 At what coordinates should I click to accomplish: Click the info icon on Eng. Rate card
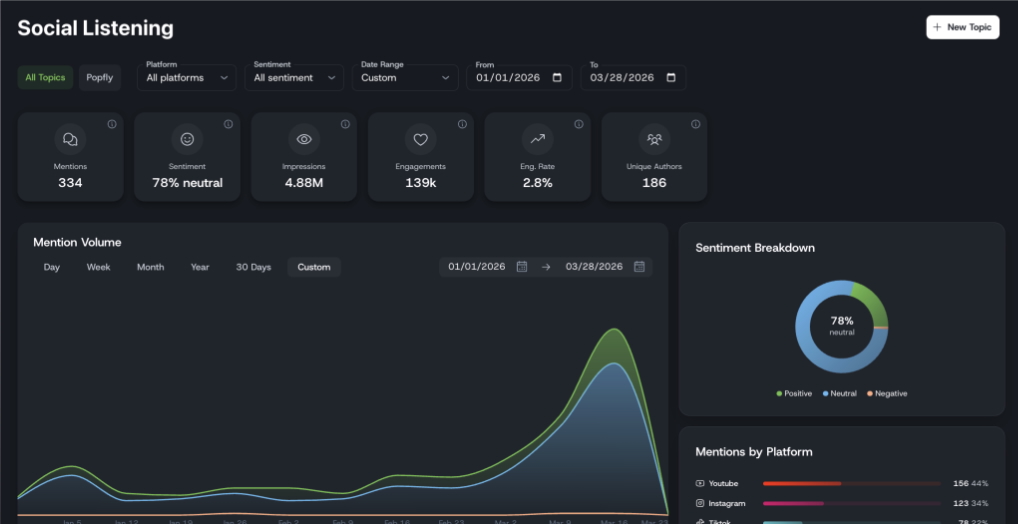(x=578, y=124)
